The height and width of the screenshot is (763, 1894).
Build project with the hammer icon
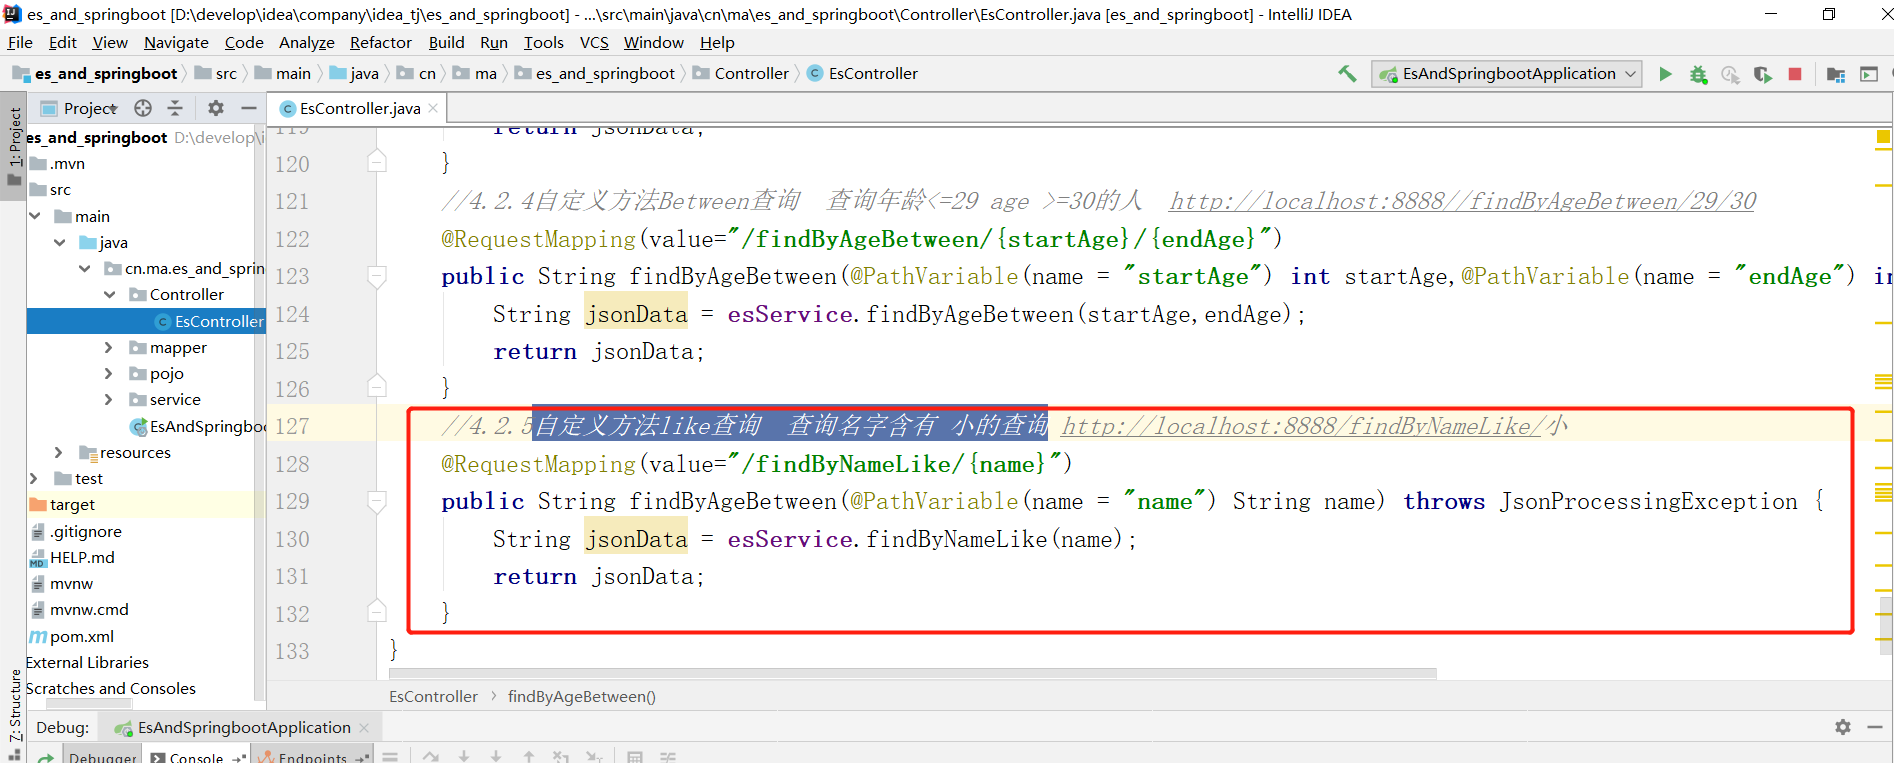[1347, 73]
